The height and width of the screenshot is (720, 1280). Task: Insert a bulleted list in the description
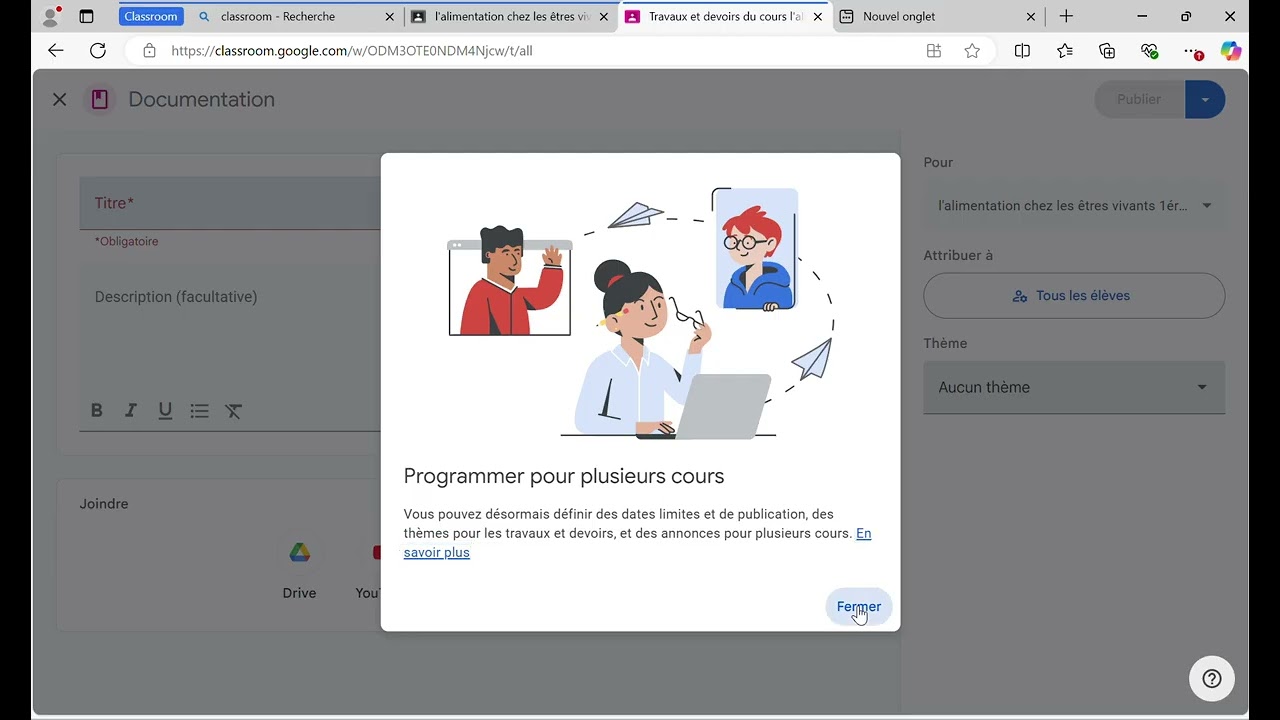[199, 411]
